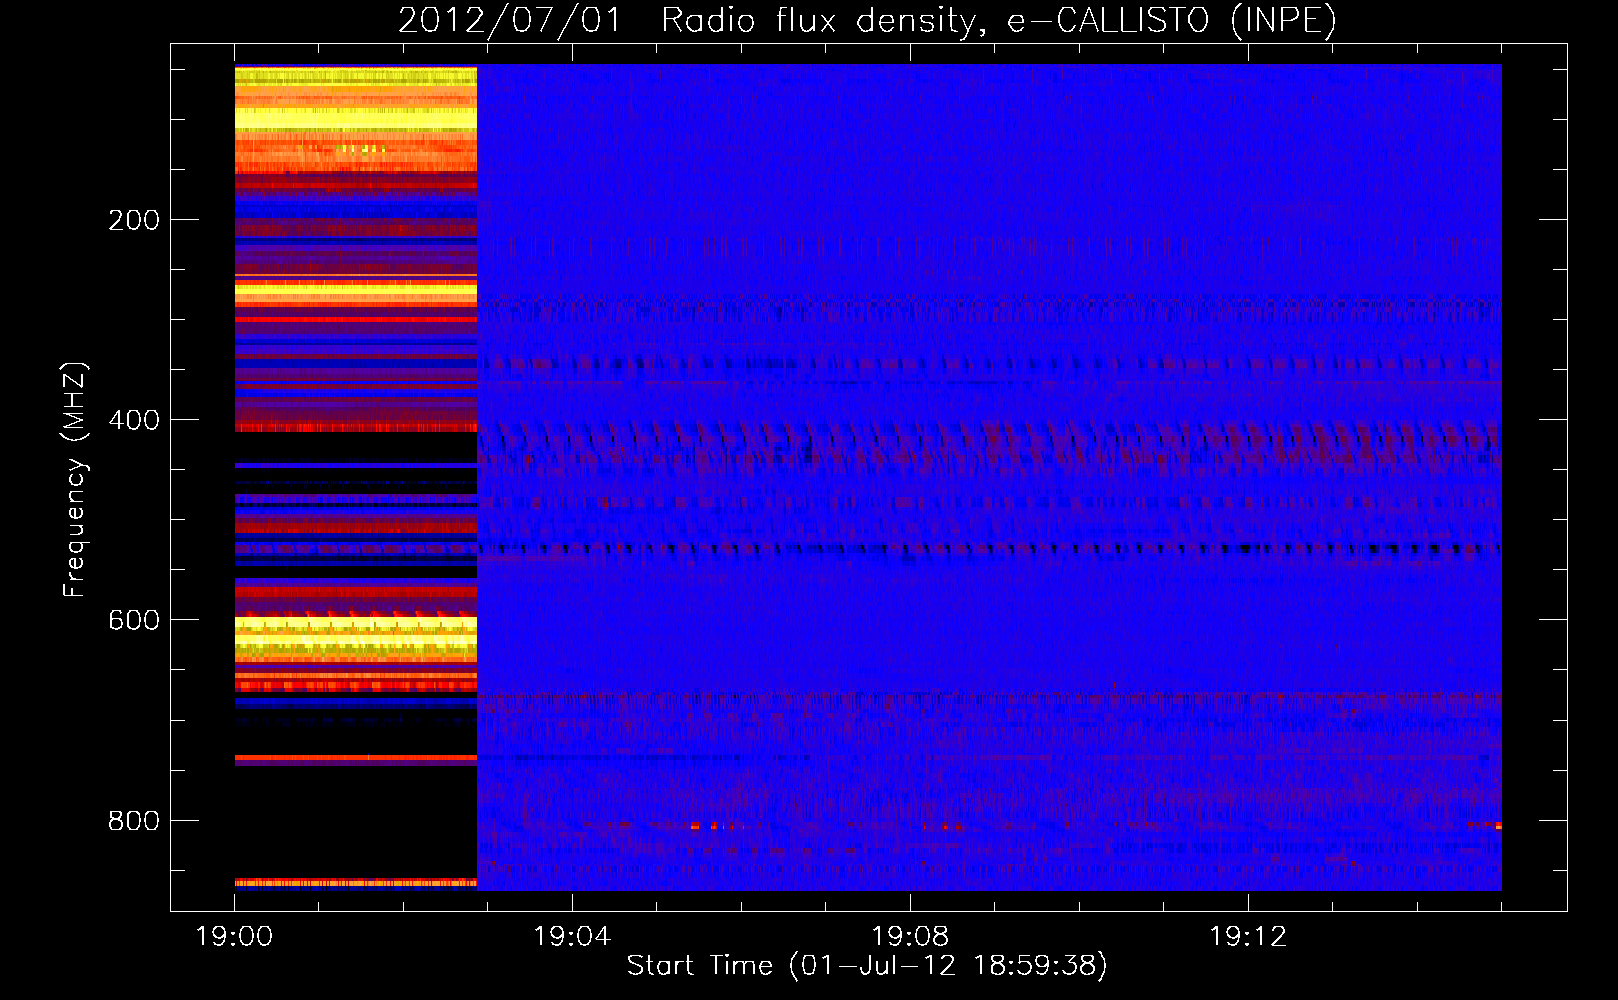Image resolution: width=1618 pixels, height=1000 pixels.
Task: Click the 19:12 time tick label
Action: 1248,937
